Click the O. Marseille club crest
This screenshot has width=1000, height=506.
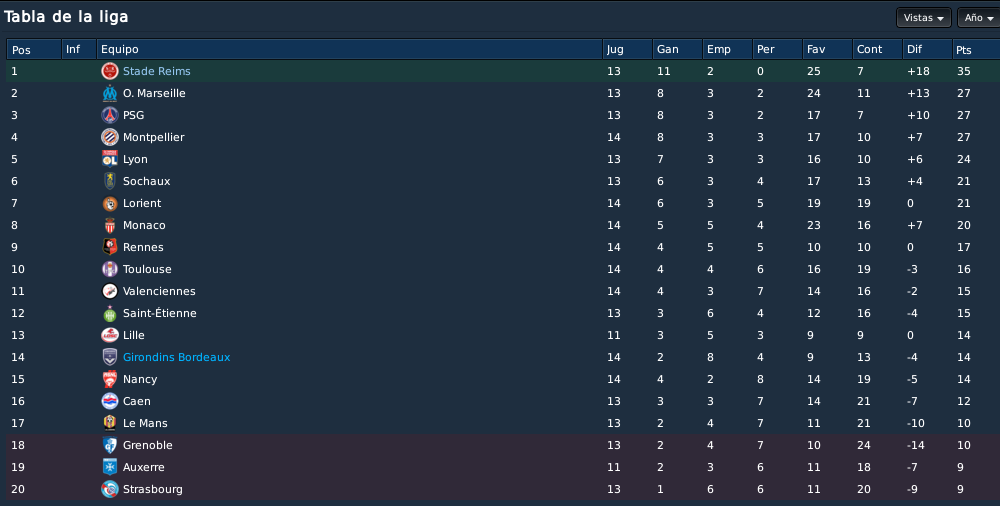click(x=110, y=93)
